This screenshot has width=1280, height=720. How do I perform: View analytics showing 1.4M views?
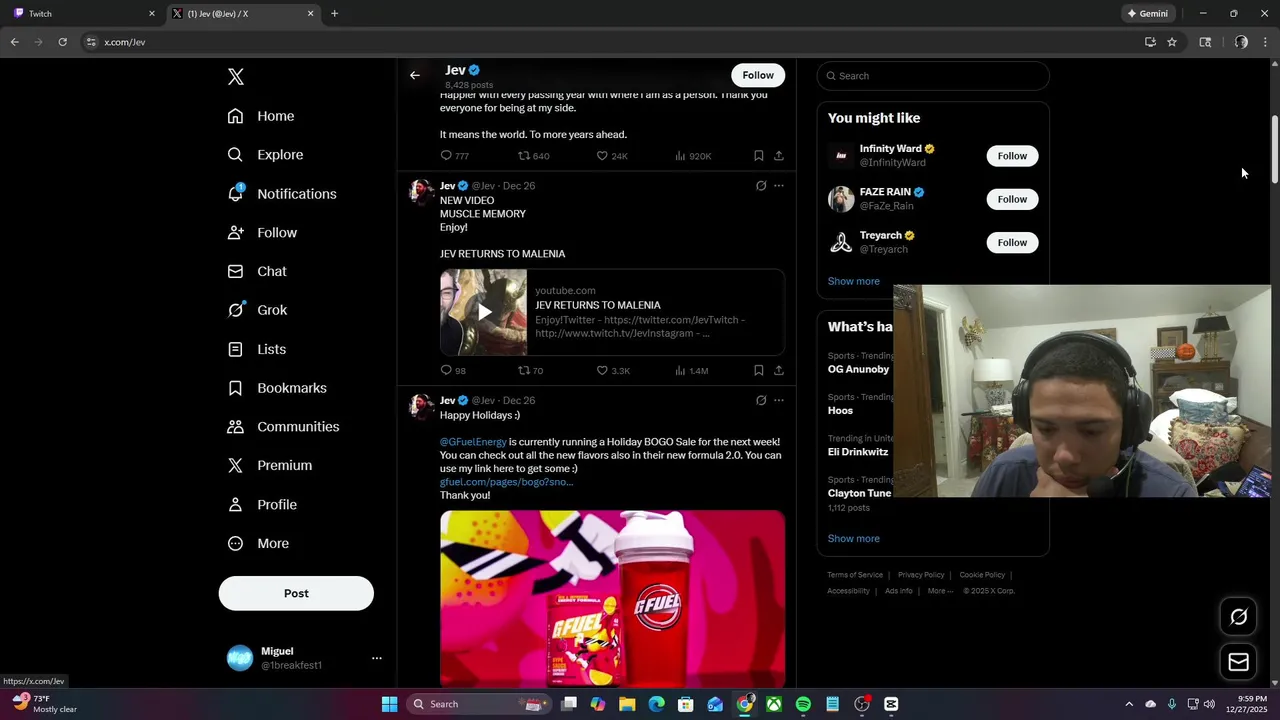click(691, 371)
